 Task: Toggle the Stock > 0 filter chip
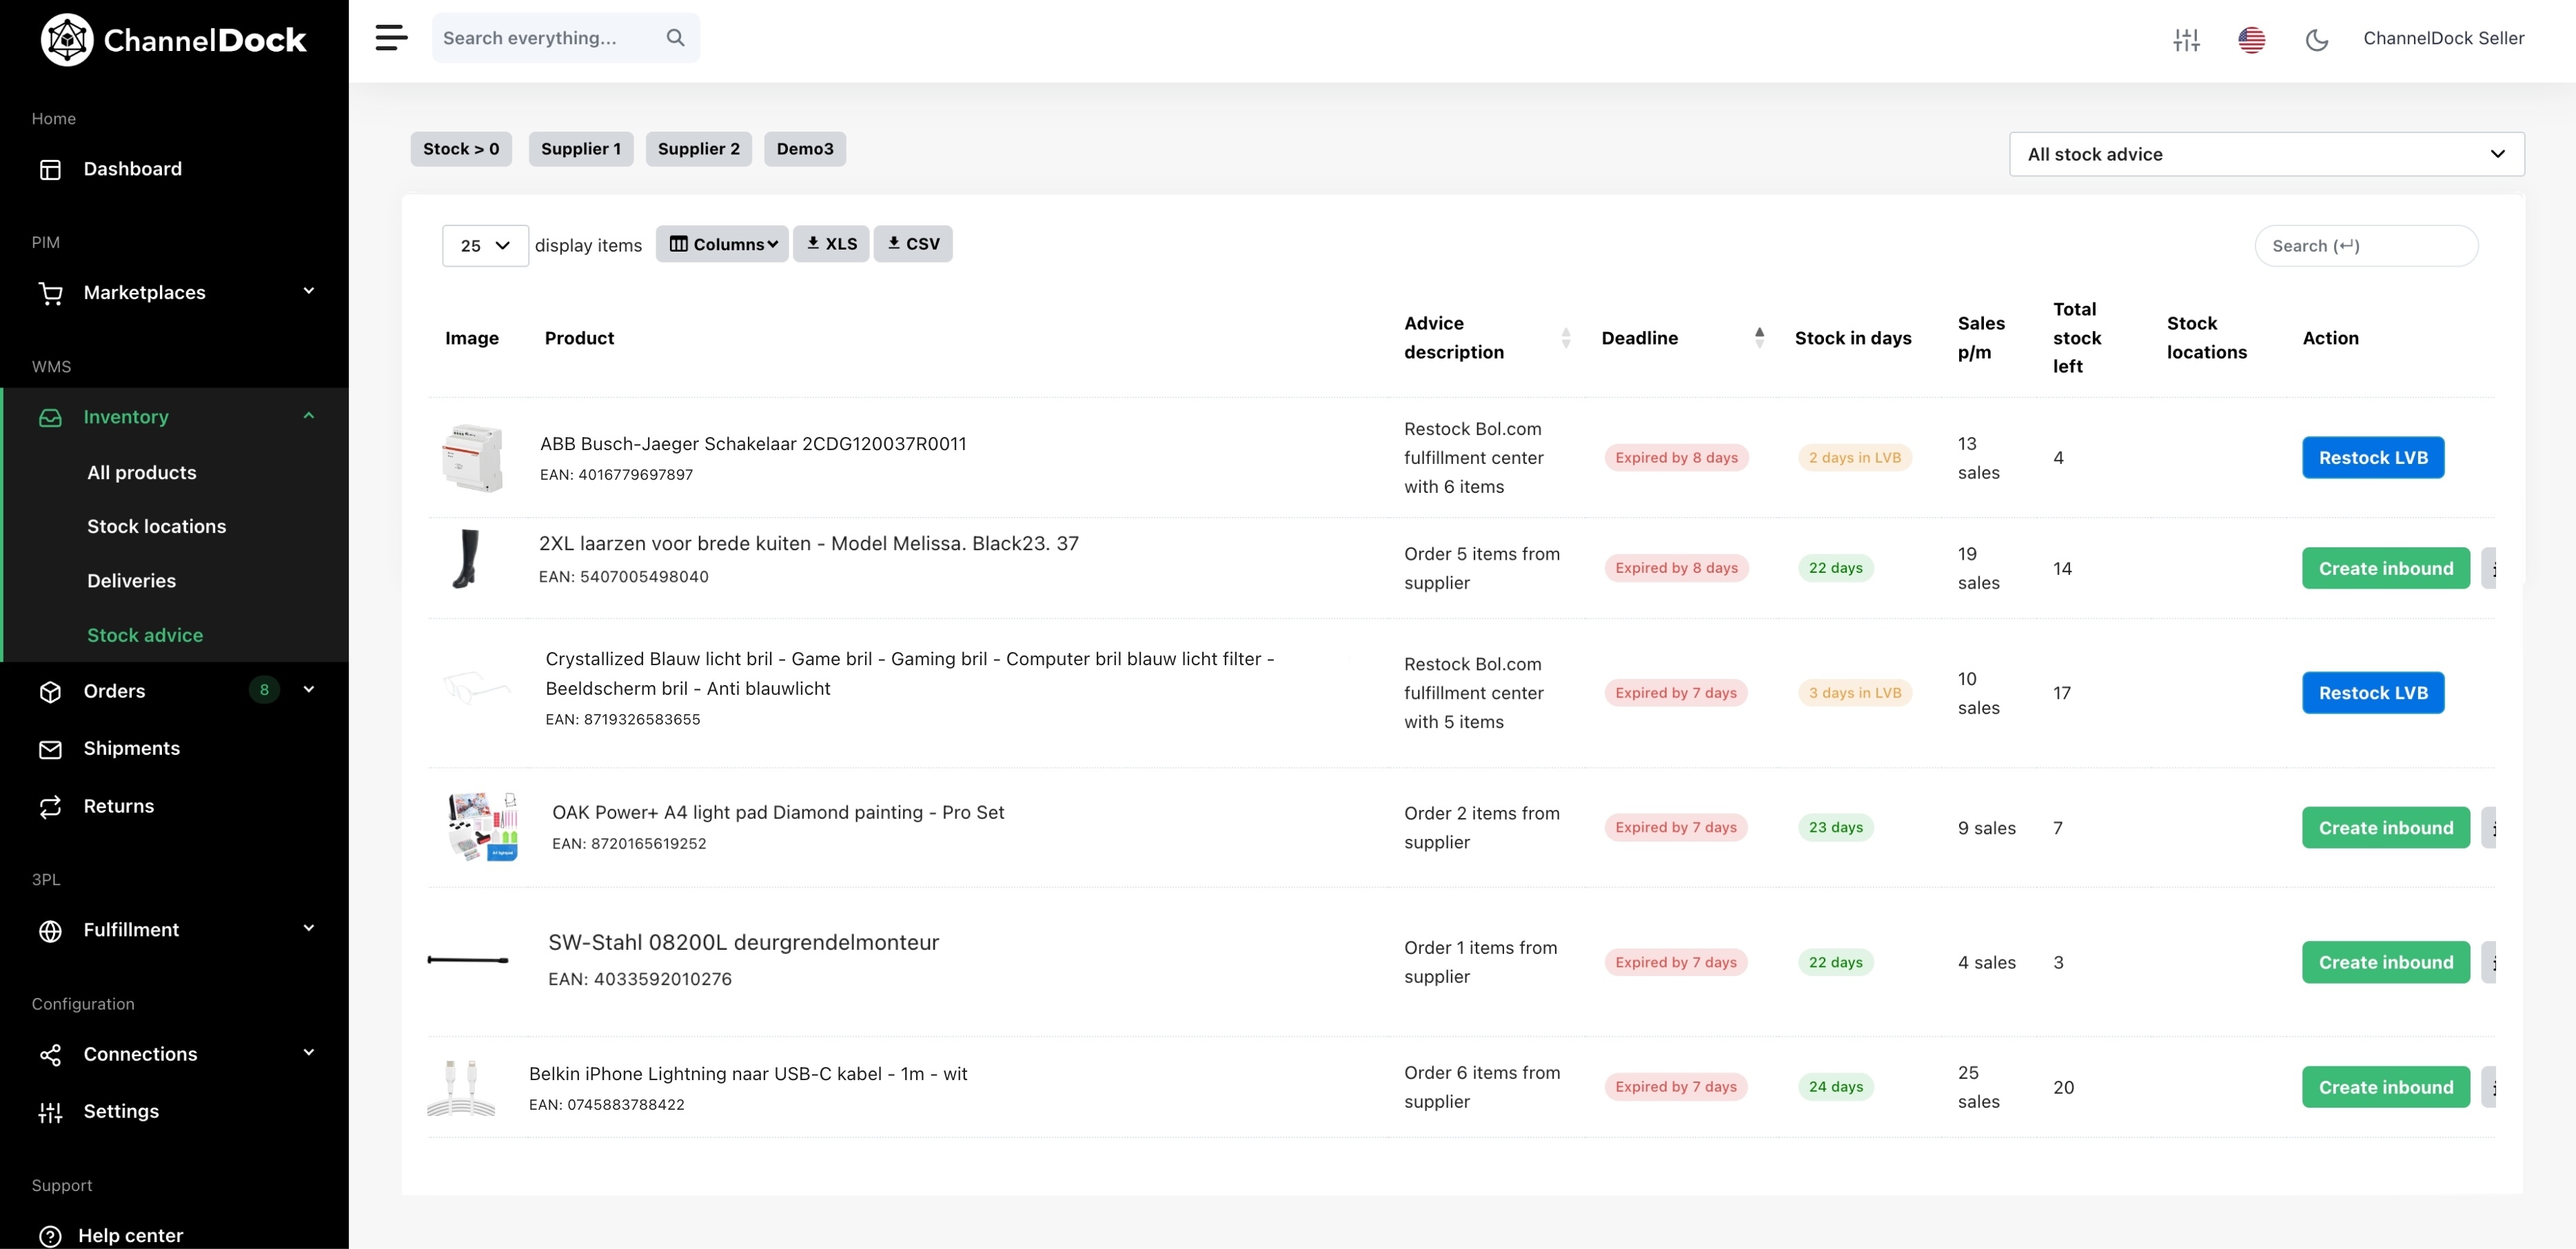pos(461,149)
